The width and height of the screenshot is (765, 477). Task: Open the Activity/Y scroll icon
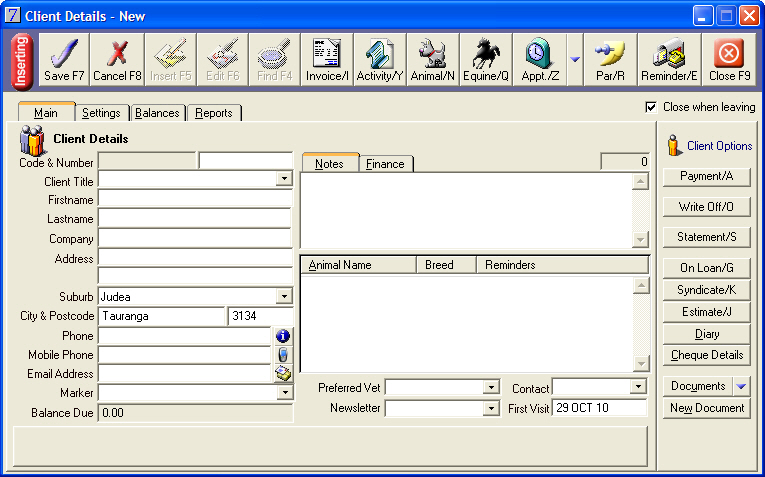coord(380,60)
